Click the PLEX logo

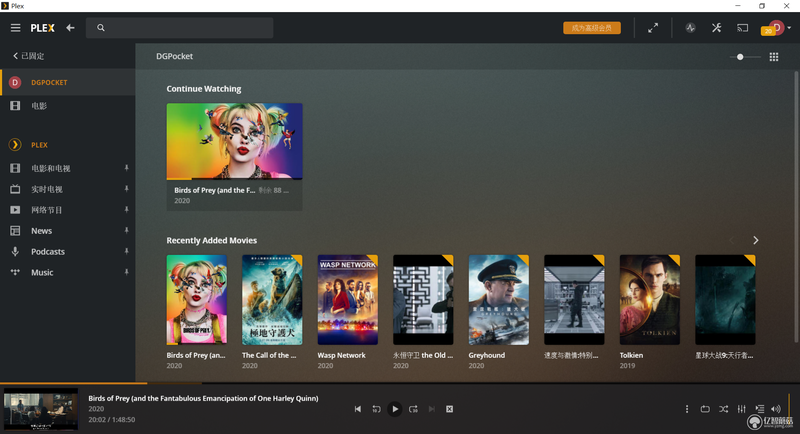pos(42,28)
